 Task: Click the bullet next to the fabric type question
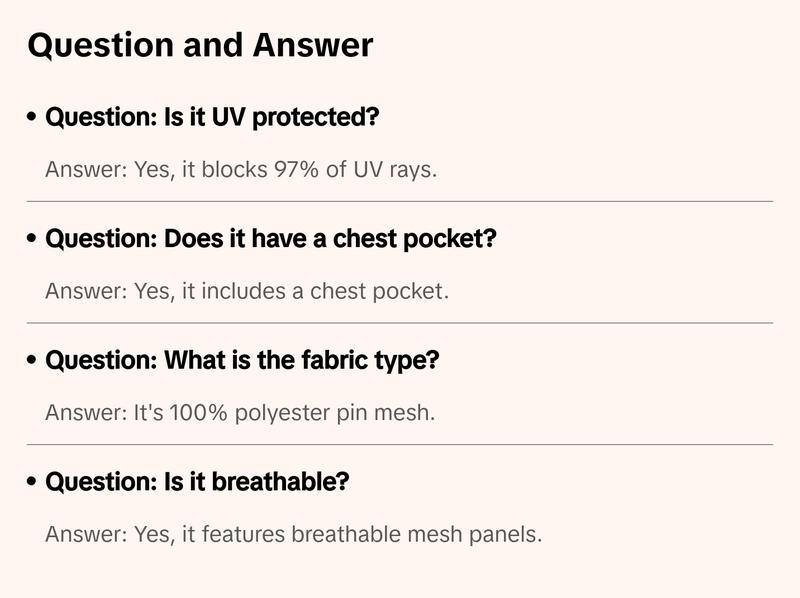(x=33, y=361)
